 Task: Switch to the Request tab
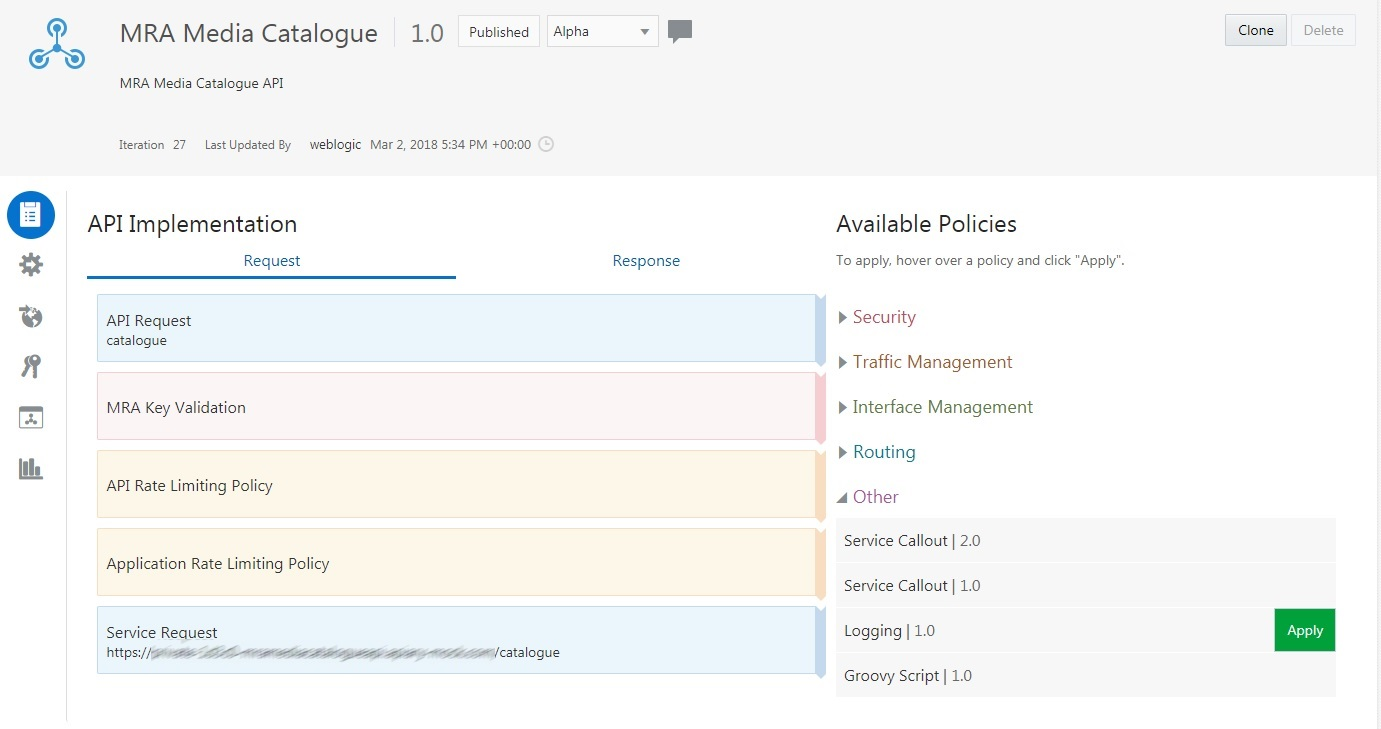pos(272,261)
